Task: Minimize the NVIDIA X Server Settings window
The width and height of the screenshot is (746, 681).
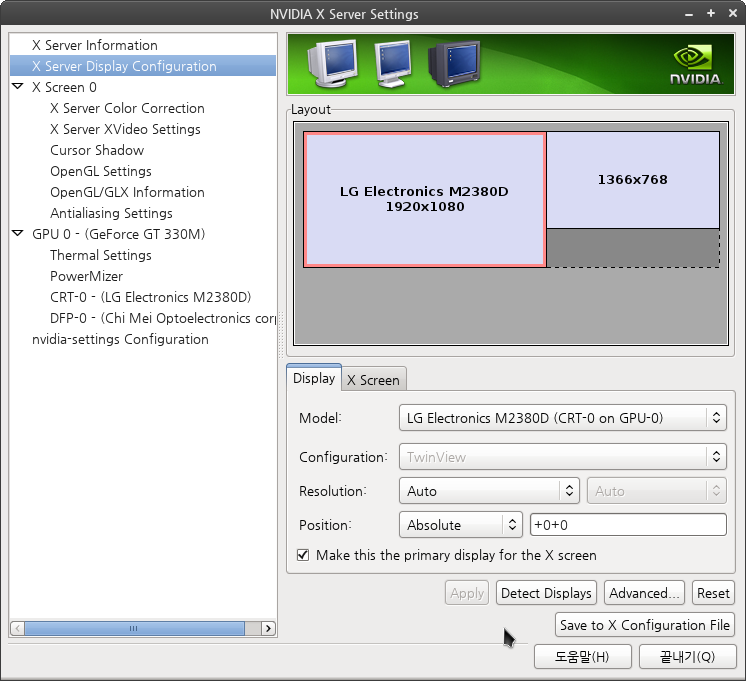Action: point(689,14)
